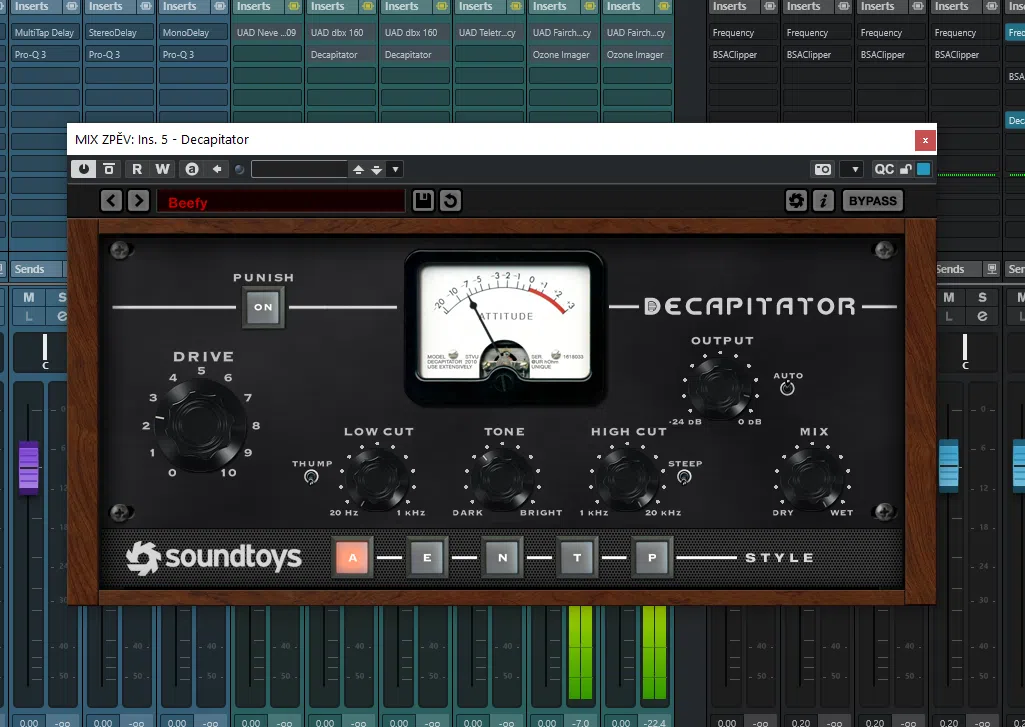Image resolution: width=1025 pixels, height=727 pixels.
Task: Select style A button
Action: 352,558
